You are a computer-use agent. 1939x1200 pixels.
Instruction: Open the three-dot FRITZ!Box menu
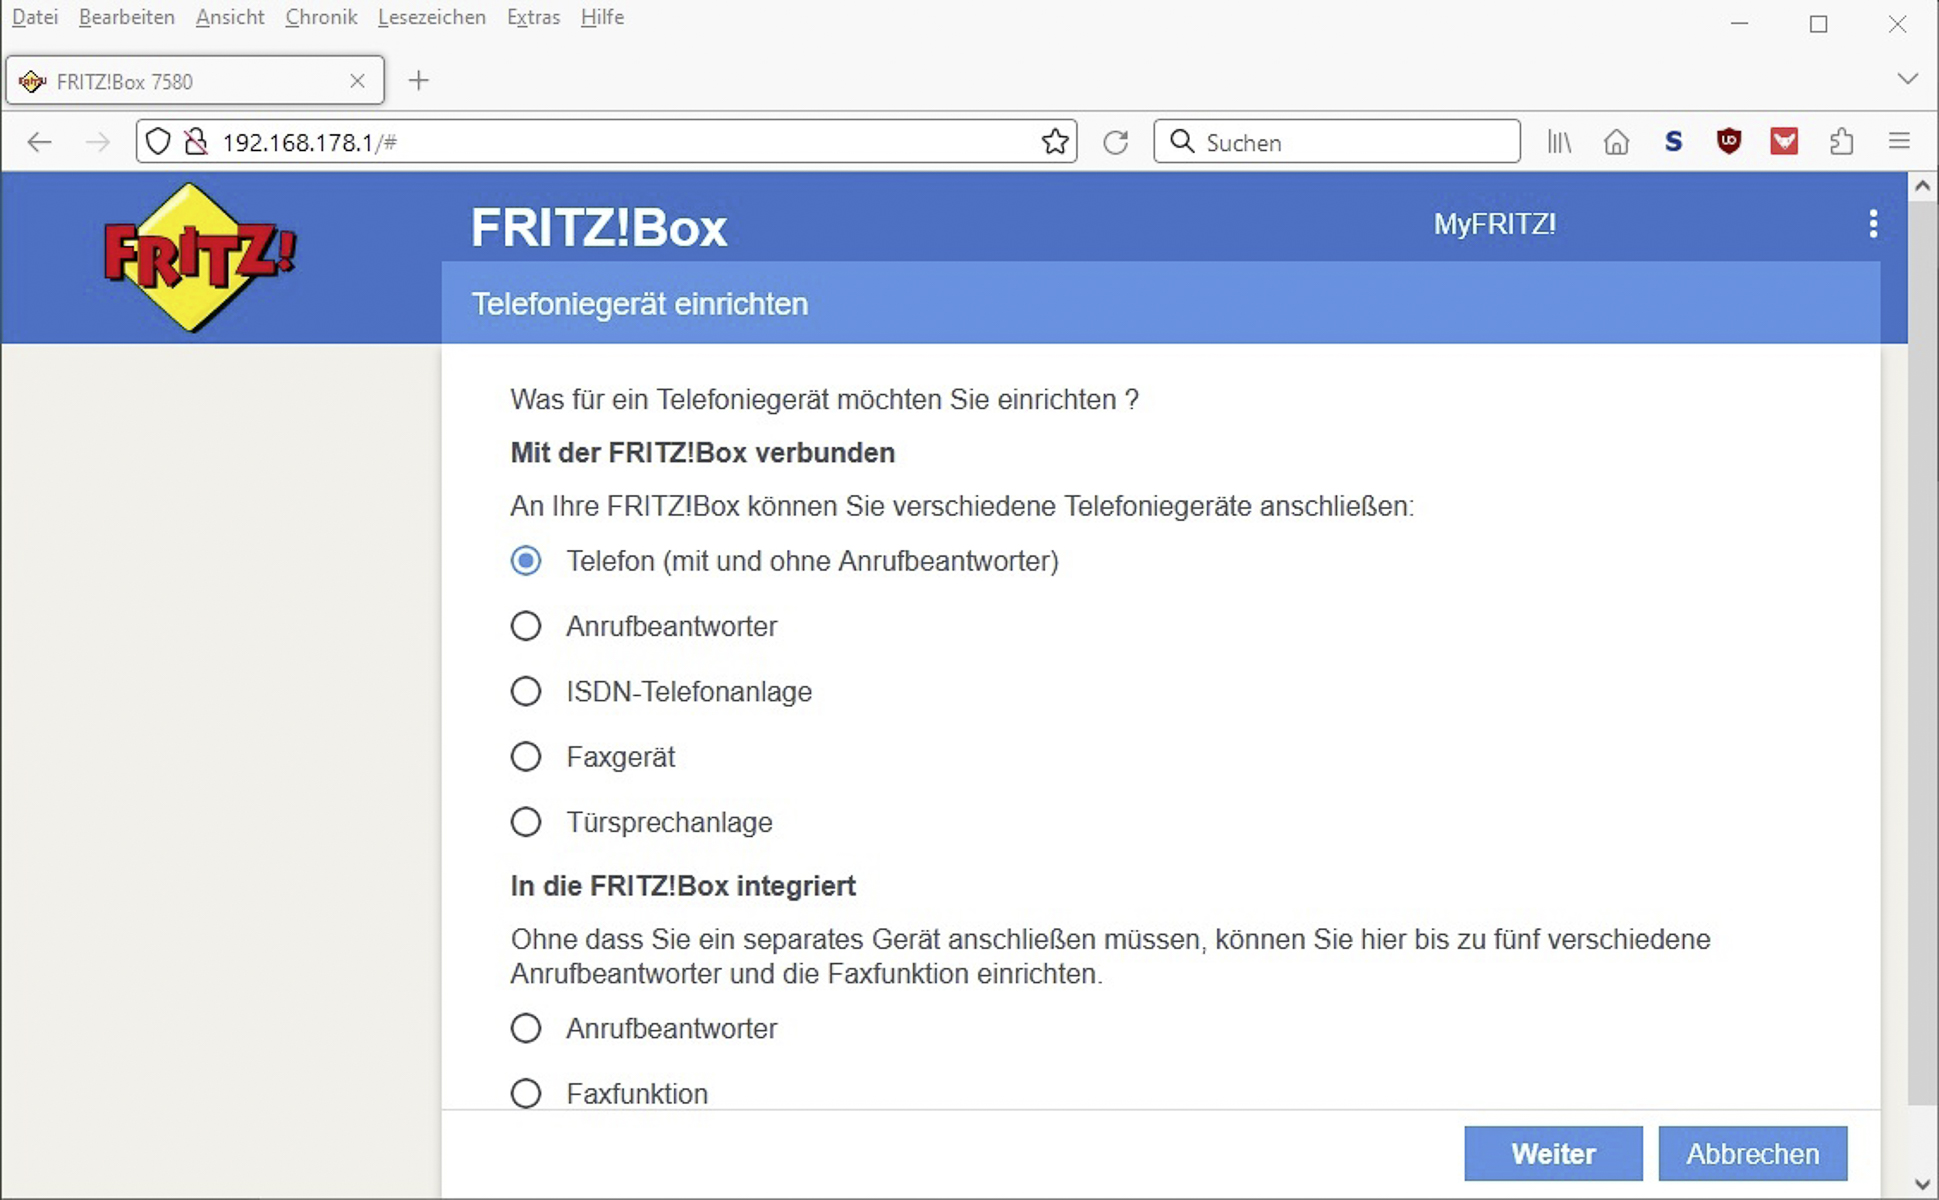tap(1873, 224)
